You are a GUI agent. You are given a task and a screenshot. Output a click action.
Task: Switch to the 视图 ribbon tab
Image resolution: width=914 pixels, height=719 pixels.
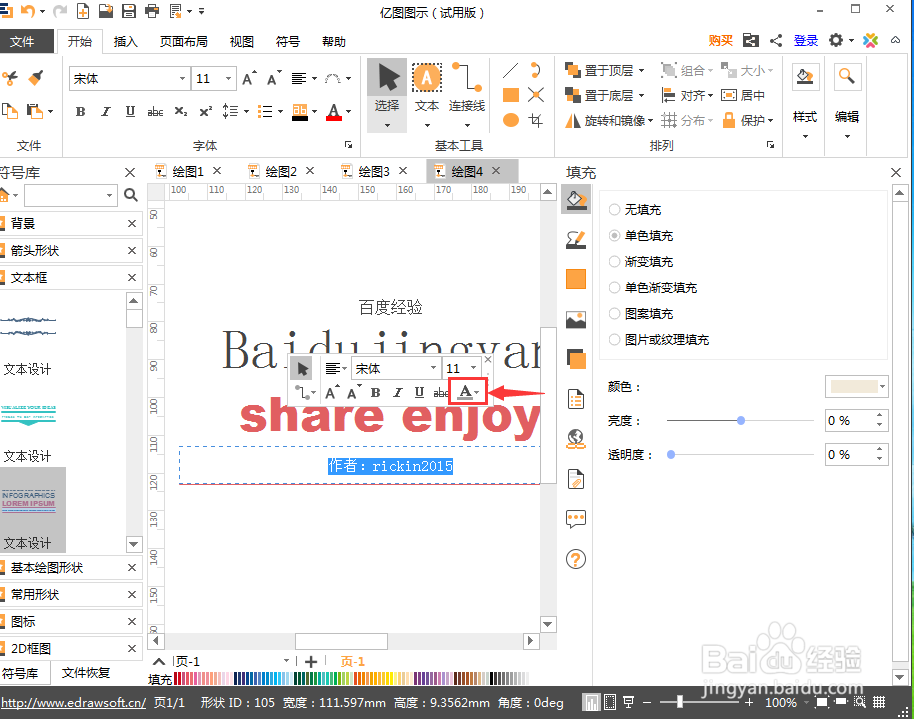pyautogui.click(x=241, y=41)
